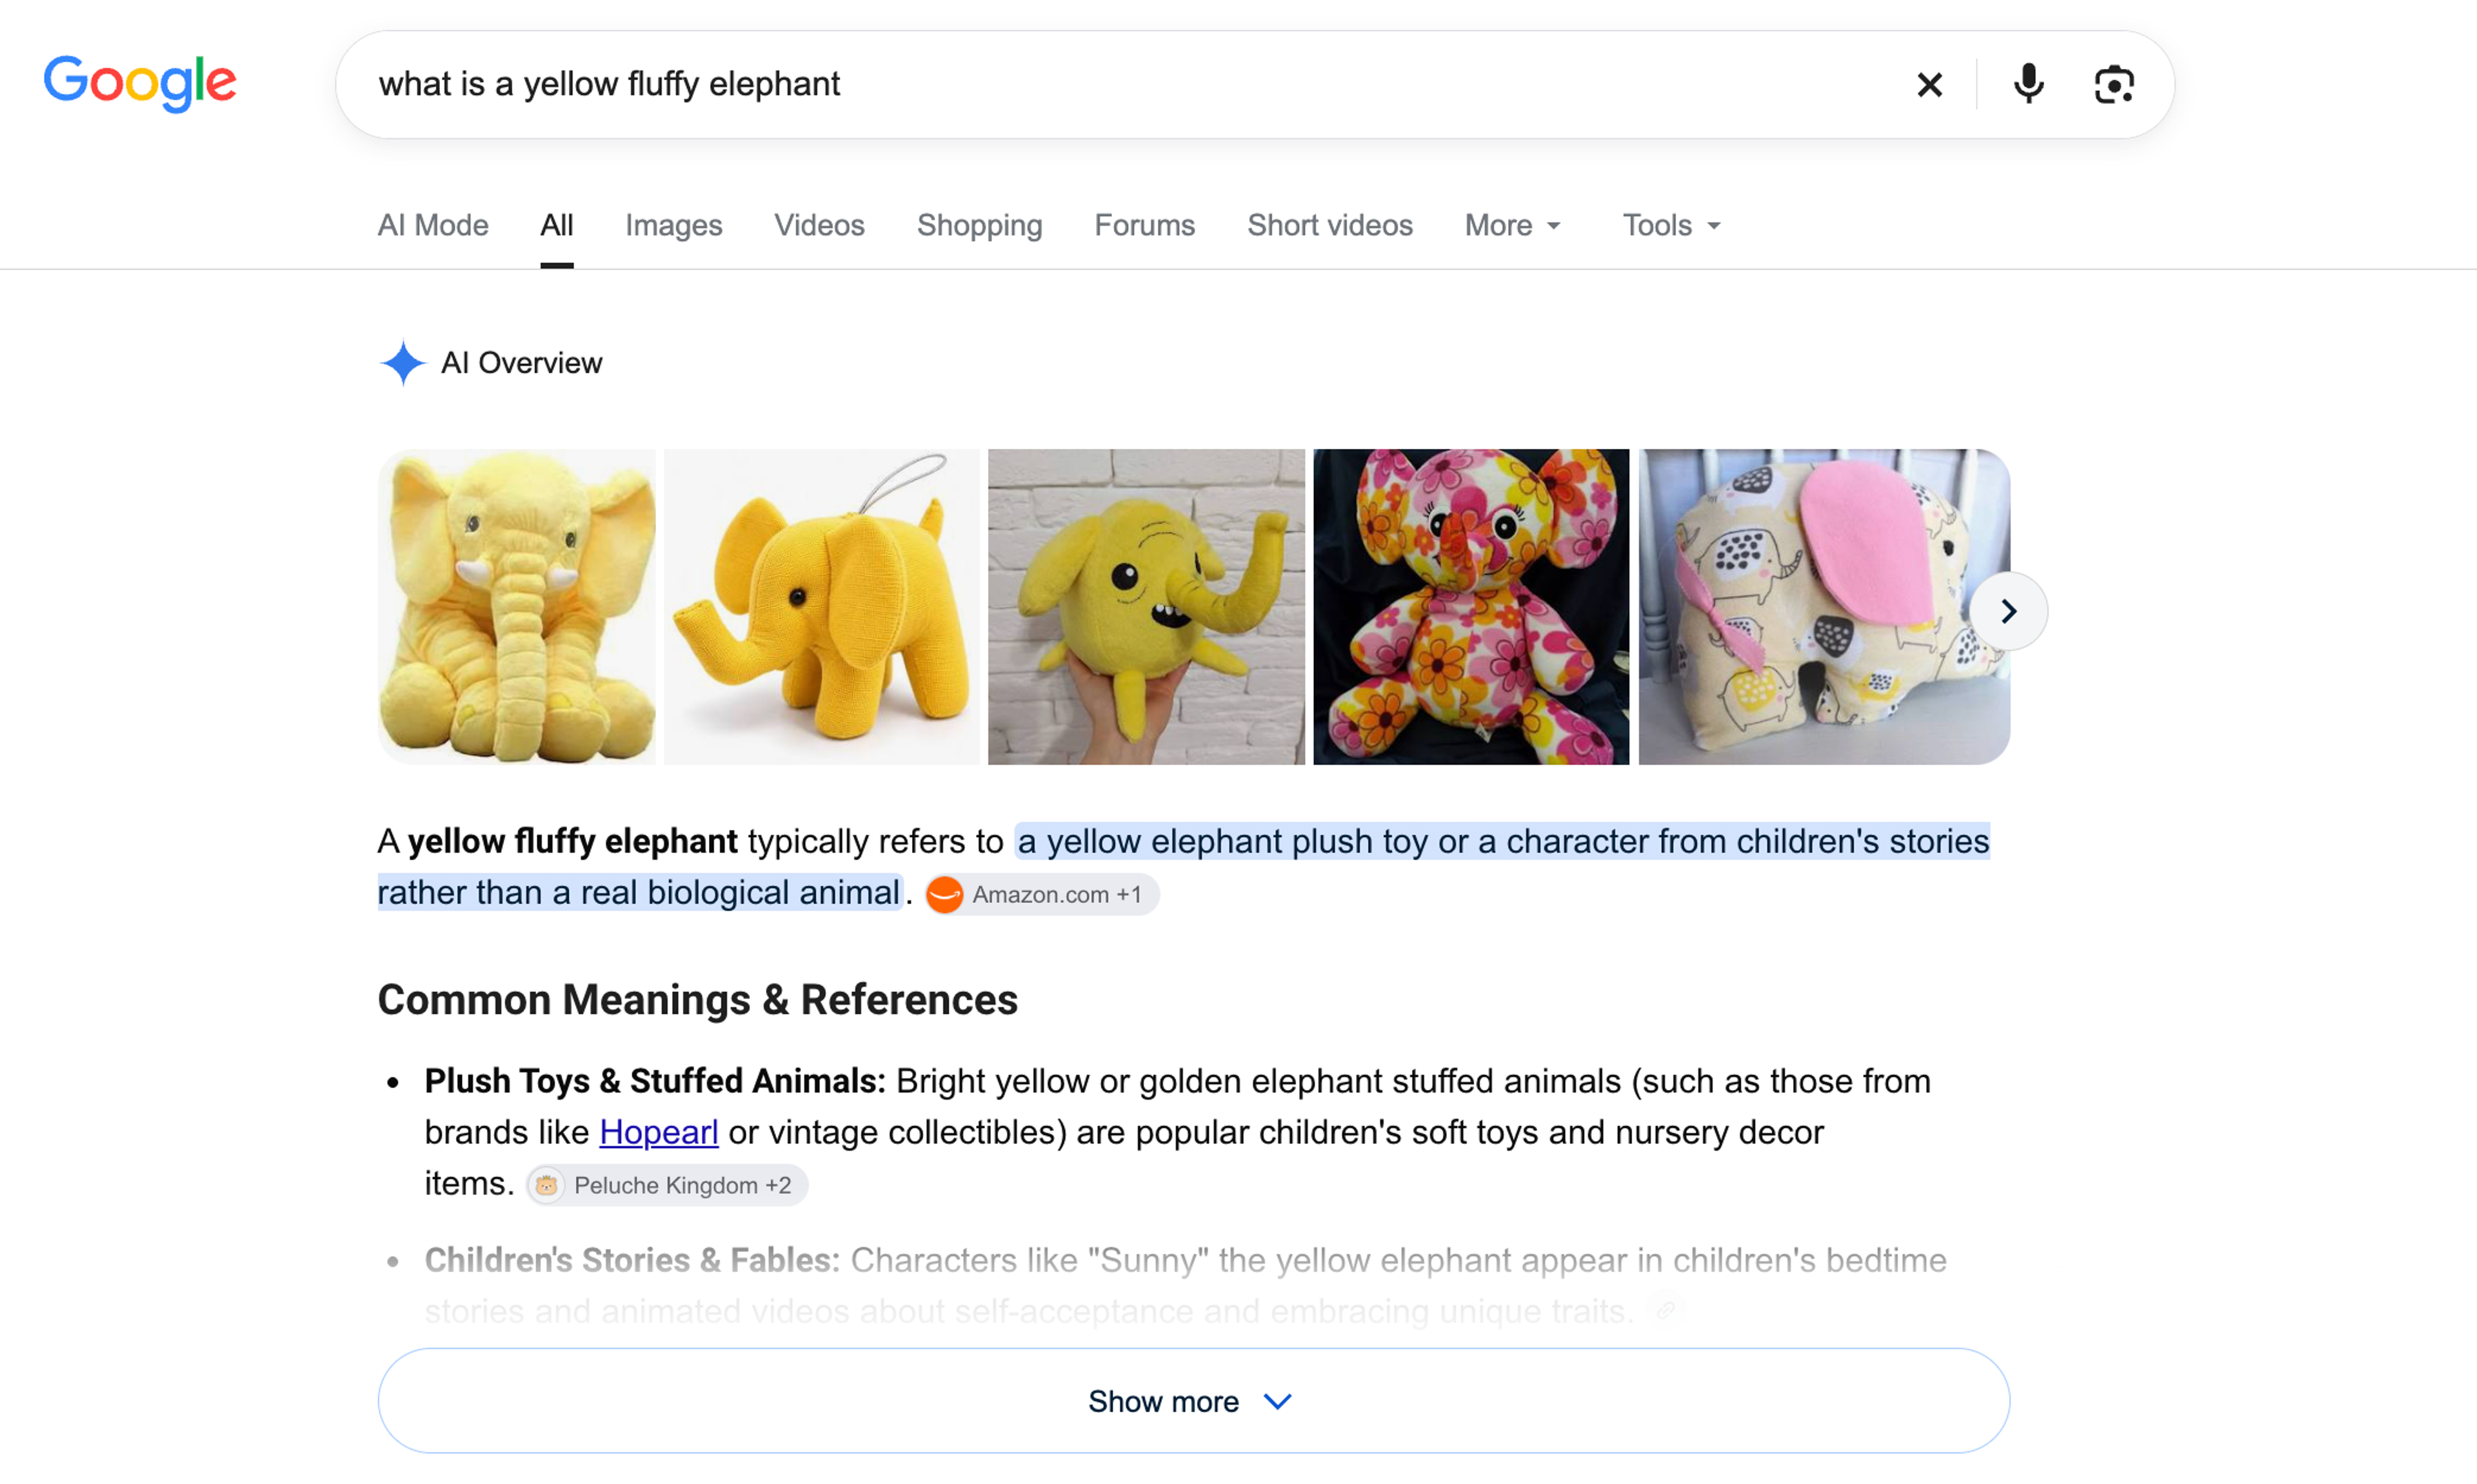Go to the Shopping tab
The width and height of the screenshot is (2477, 1484).
979,225
